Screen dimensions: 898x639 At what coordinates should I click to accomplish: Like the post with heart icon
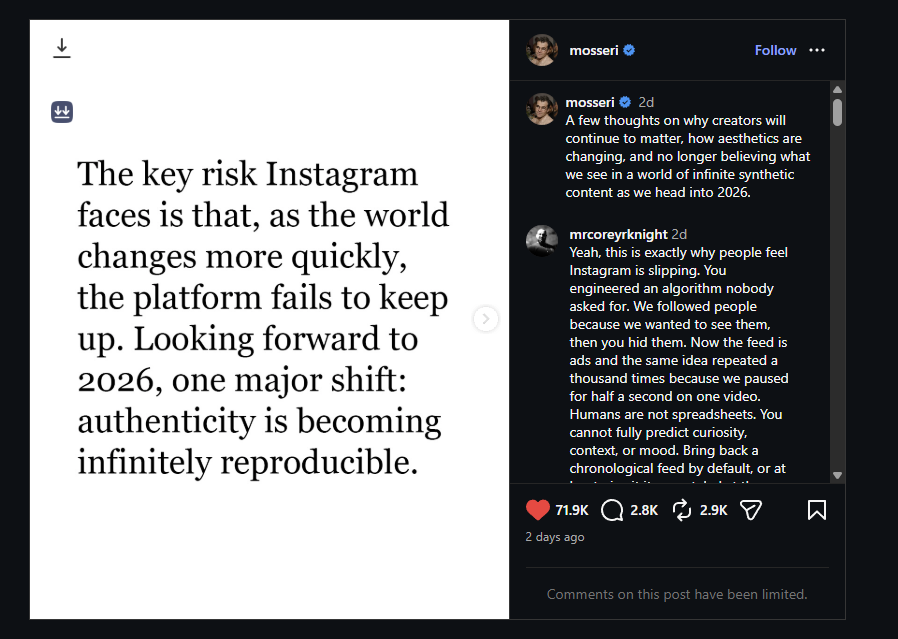point(538,510)
